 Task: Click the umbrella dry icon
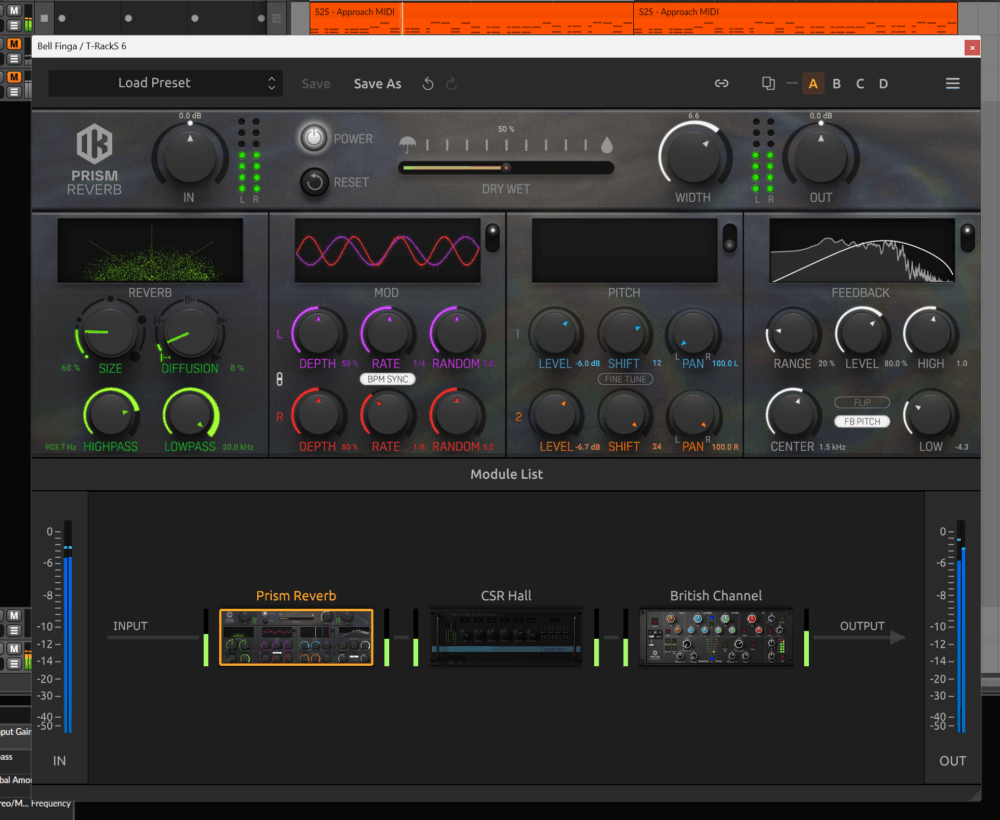click(x=408, y=144)
